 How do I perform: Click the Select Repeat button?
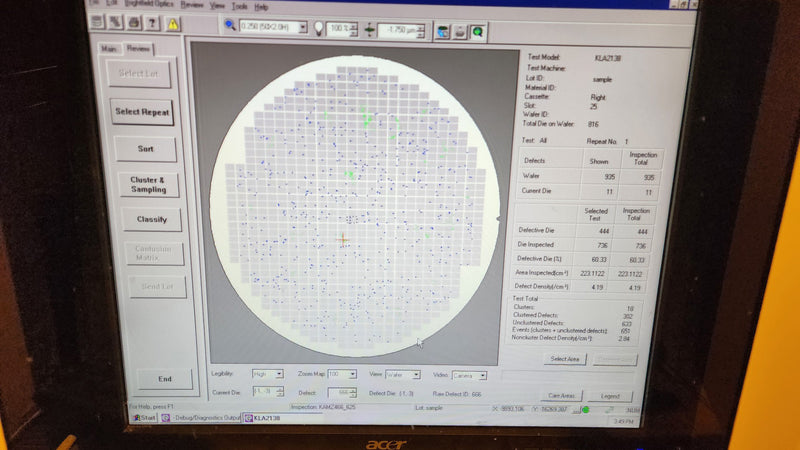(142, 112)
